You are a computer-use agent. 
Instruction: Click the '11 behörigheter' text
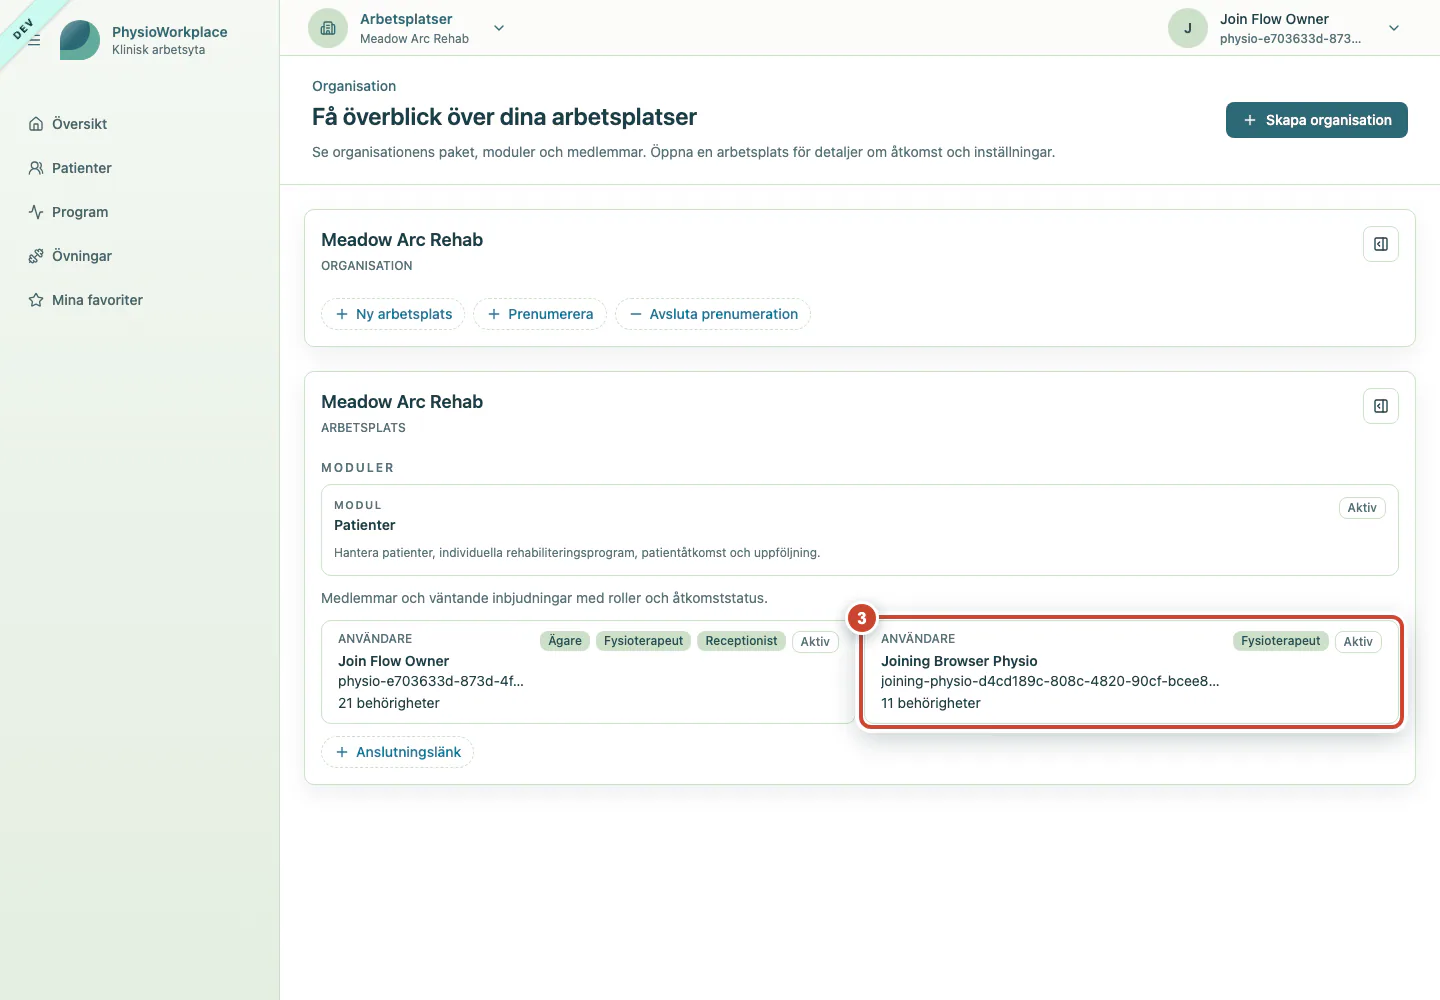931,703
